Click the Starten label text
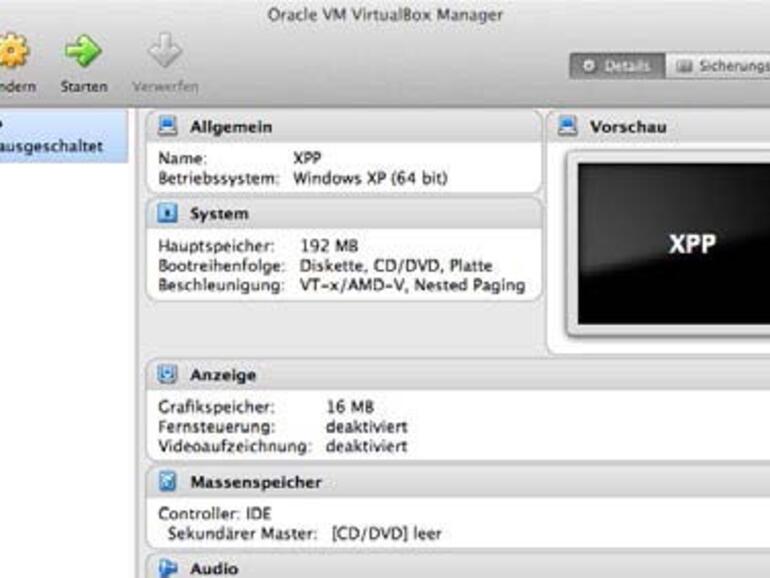Viewport: 770px width, 578px height. point(84,86)
